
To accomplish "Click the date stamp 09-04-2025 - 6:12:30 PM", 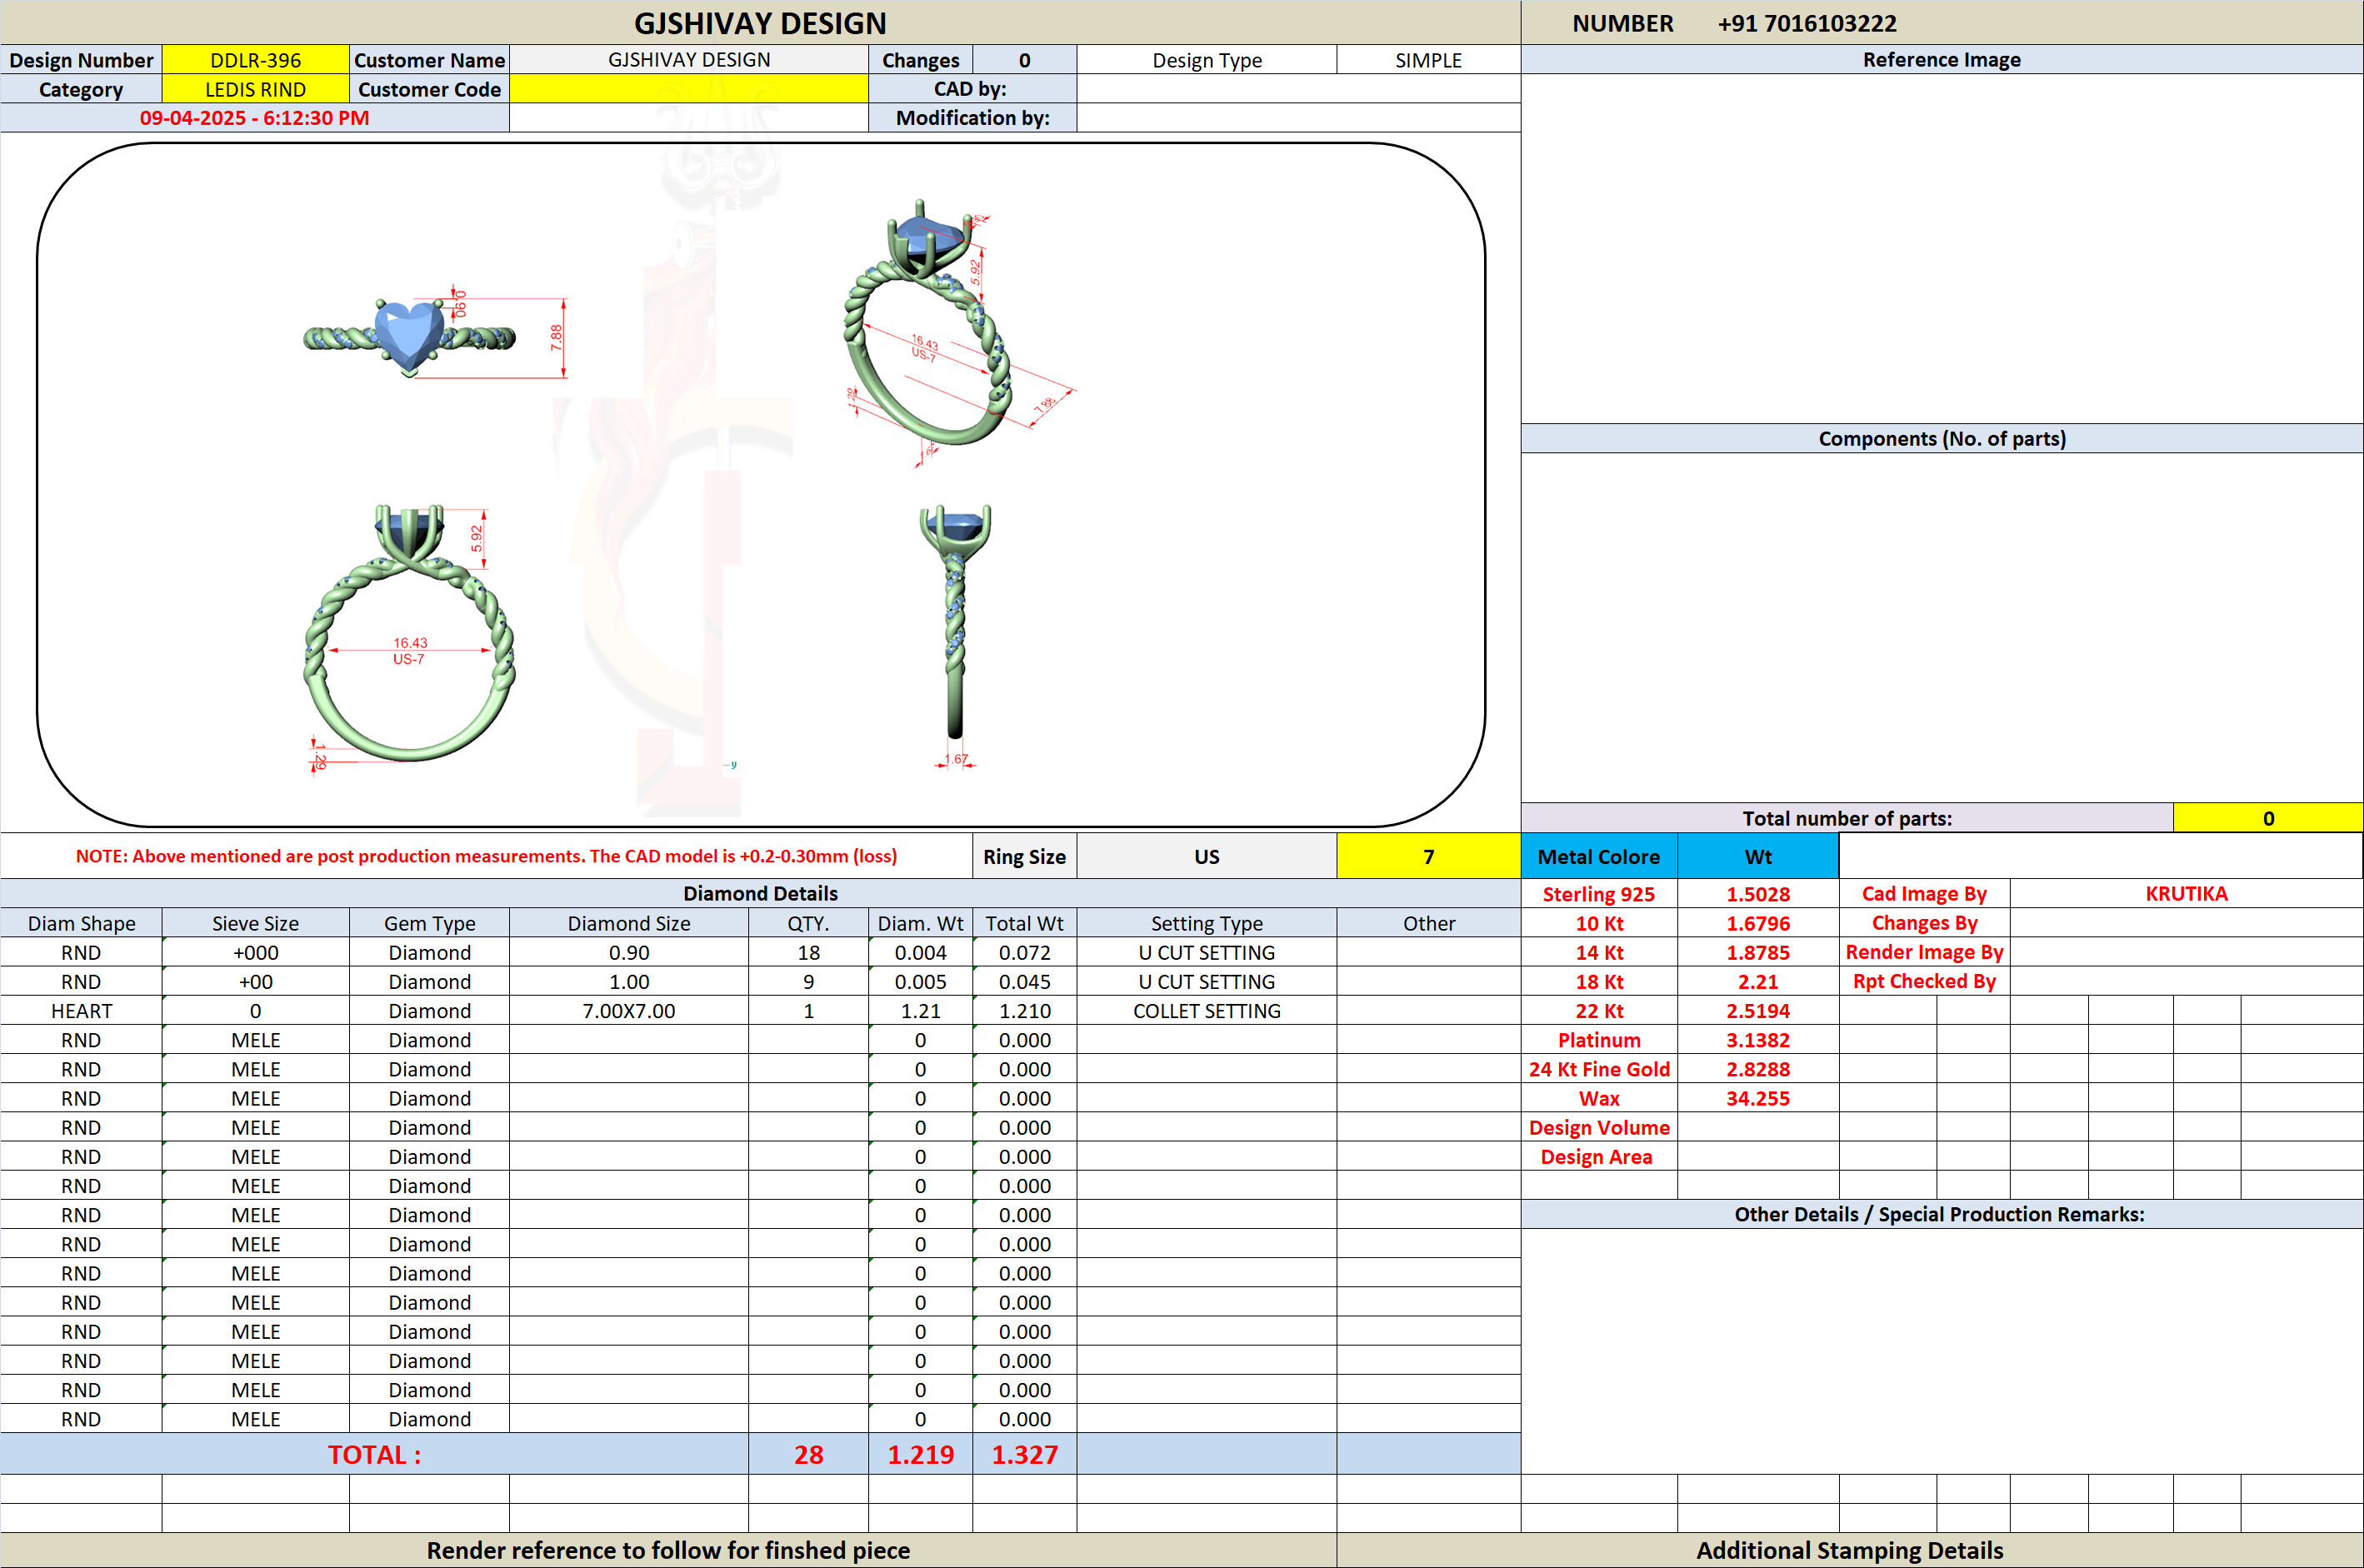I will (x=254, y=118).
